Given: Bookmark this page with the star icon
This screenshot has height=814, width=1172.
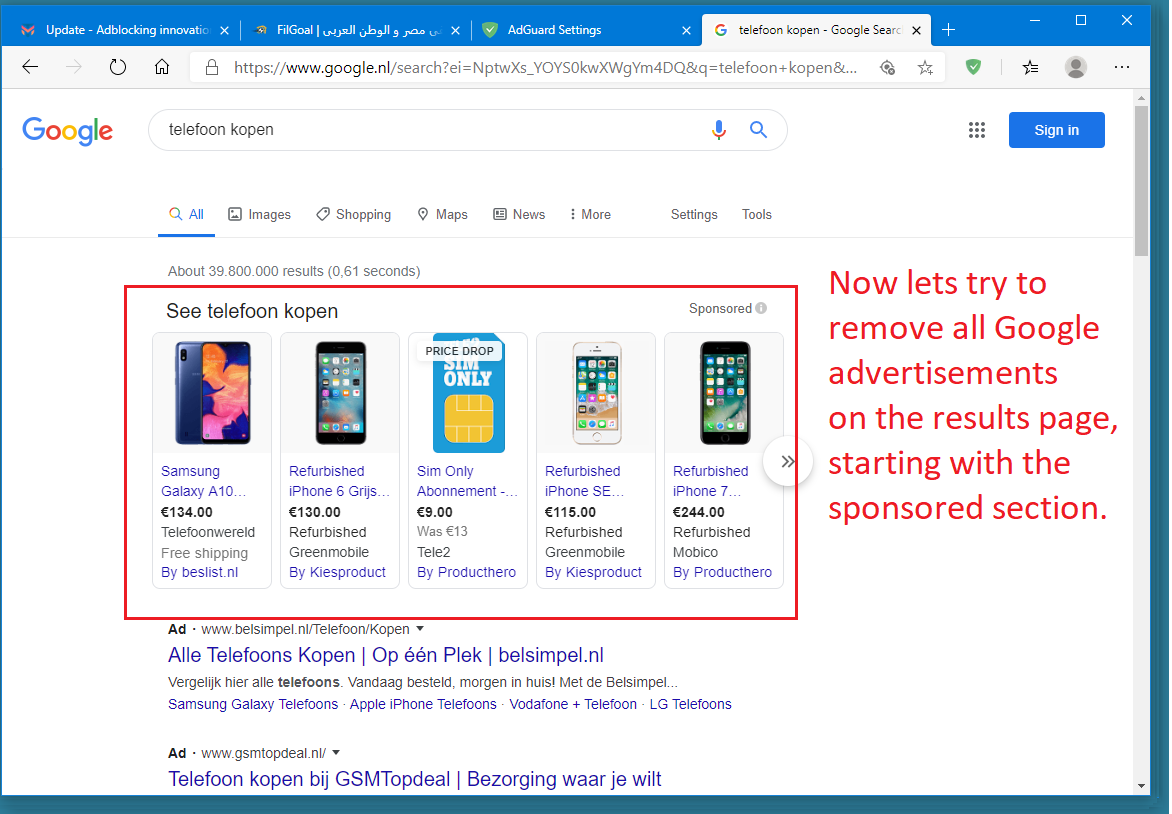Looking at the screenshot, I should coord(925,67).
